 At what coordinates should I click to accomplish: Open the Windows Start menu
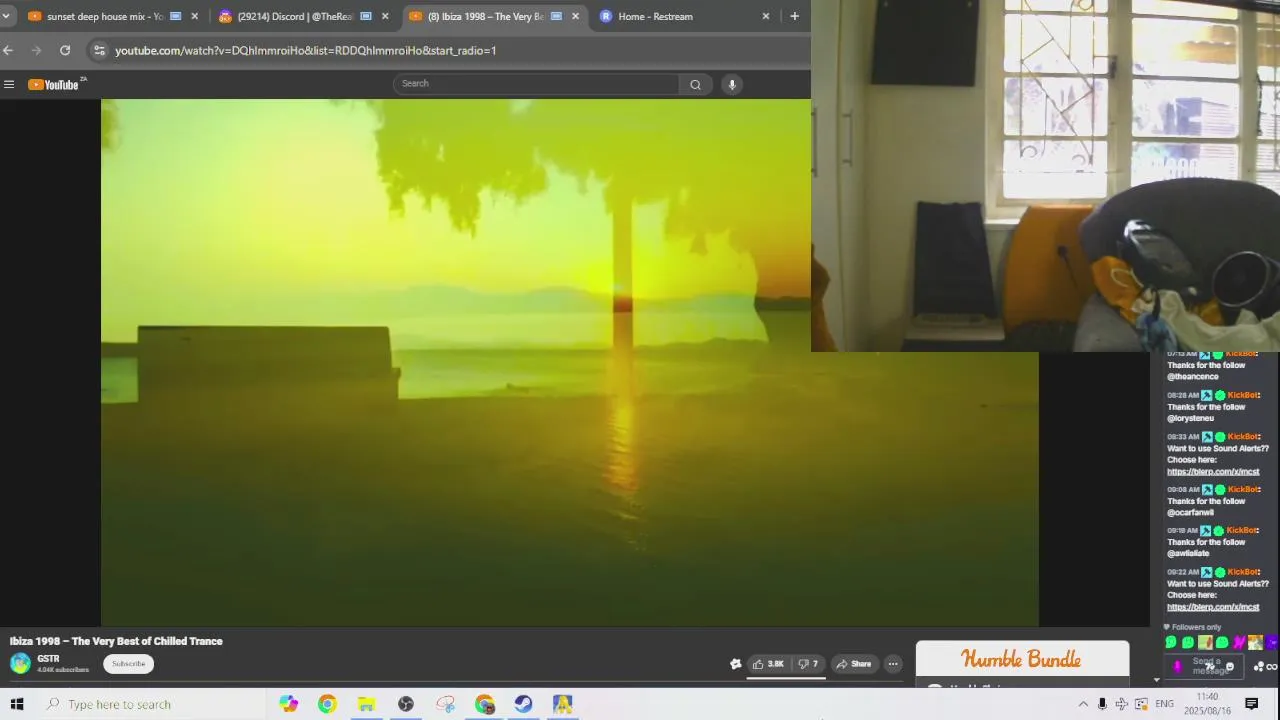pyautogui.click(x=17, y=704)
